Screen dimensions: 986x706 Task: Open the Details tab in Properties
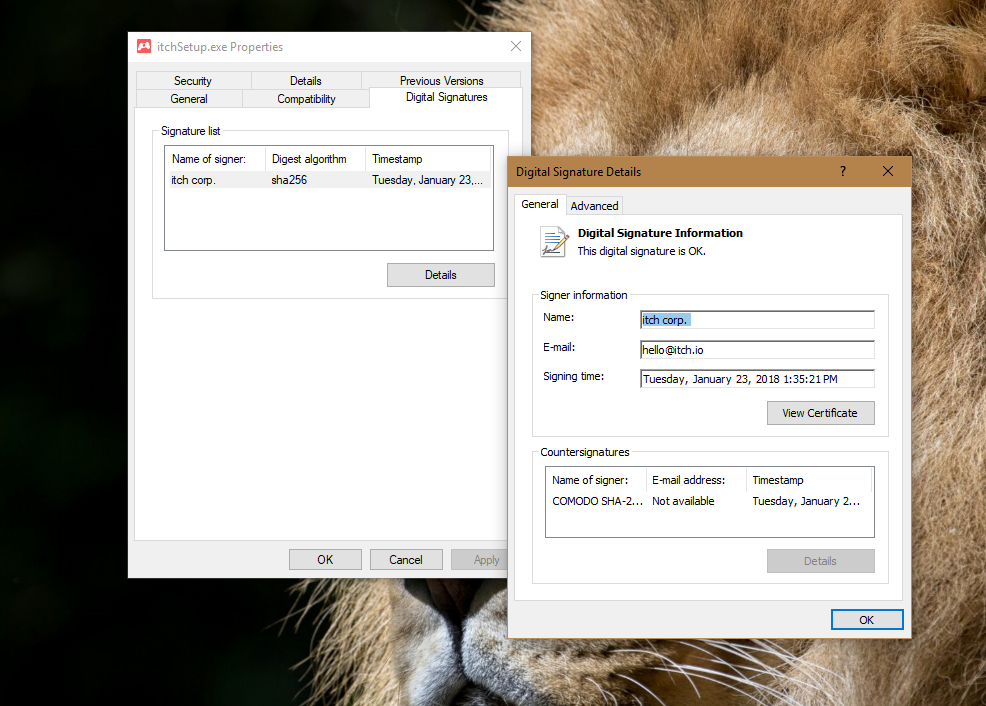[306, 81]
